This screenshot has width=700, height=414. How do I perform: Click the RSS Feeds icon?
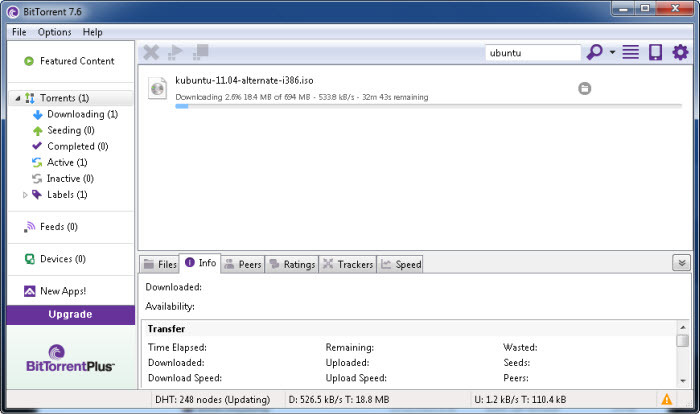click(x=29, y=227)
